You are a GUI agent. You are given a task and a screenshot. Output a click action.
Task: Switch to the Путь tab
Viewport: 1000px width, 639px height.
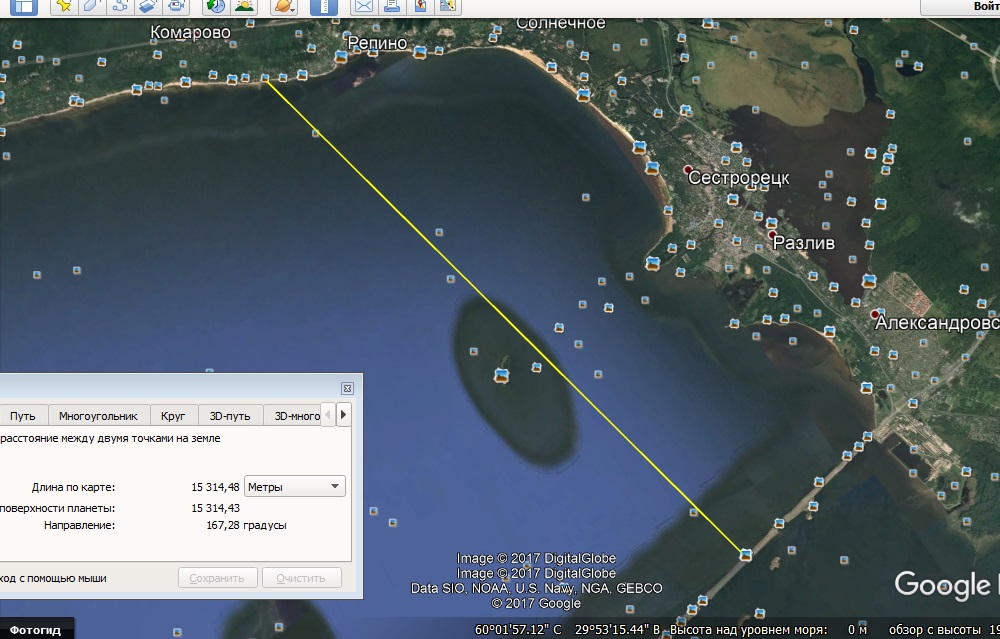[23, 416]
